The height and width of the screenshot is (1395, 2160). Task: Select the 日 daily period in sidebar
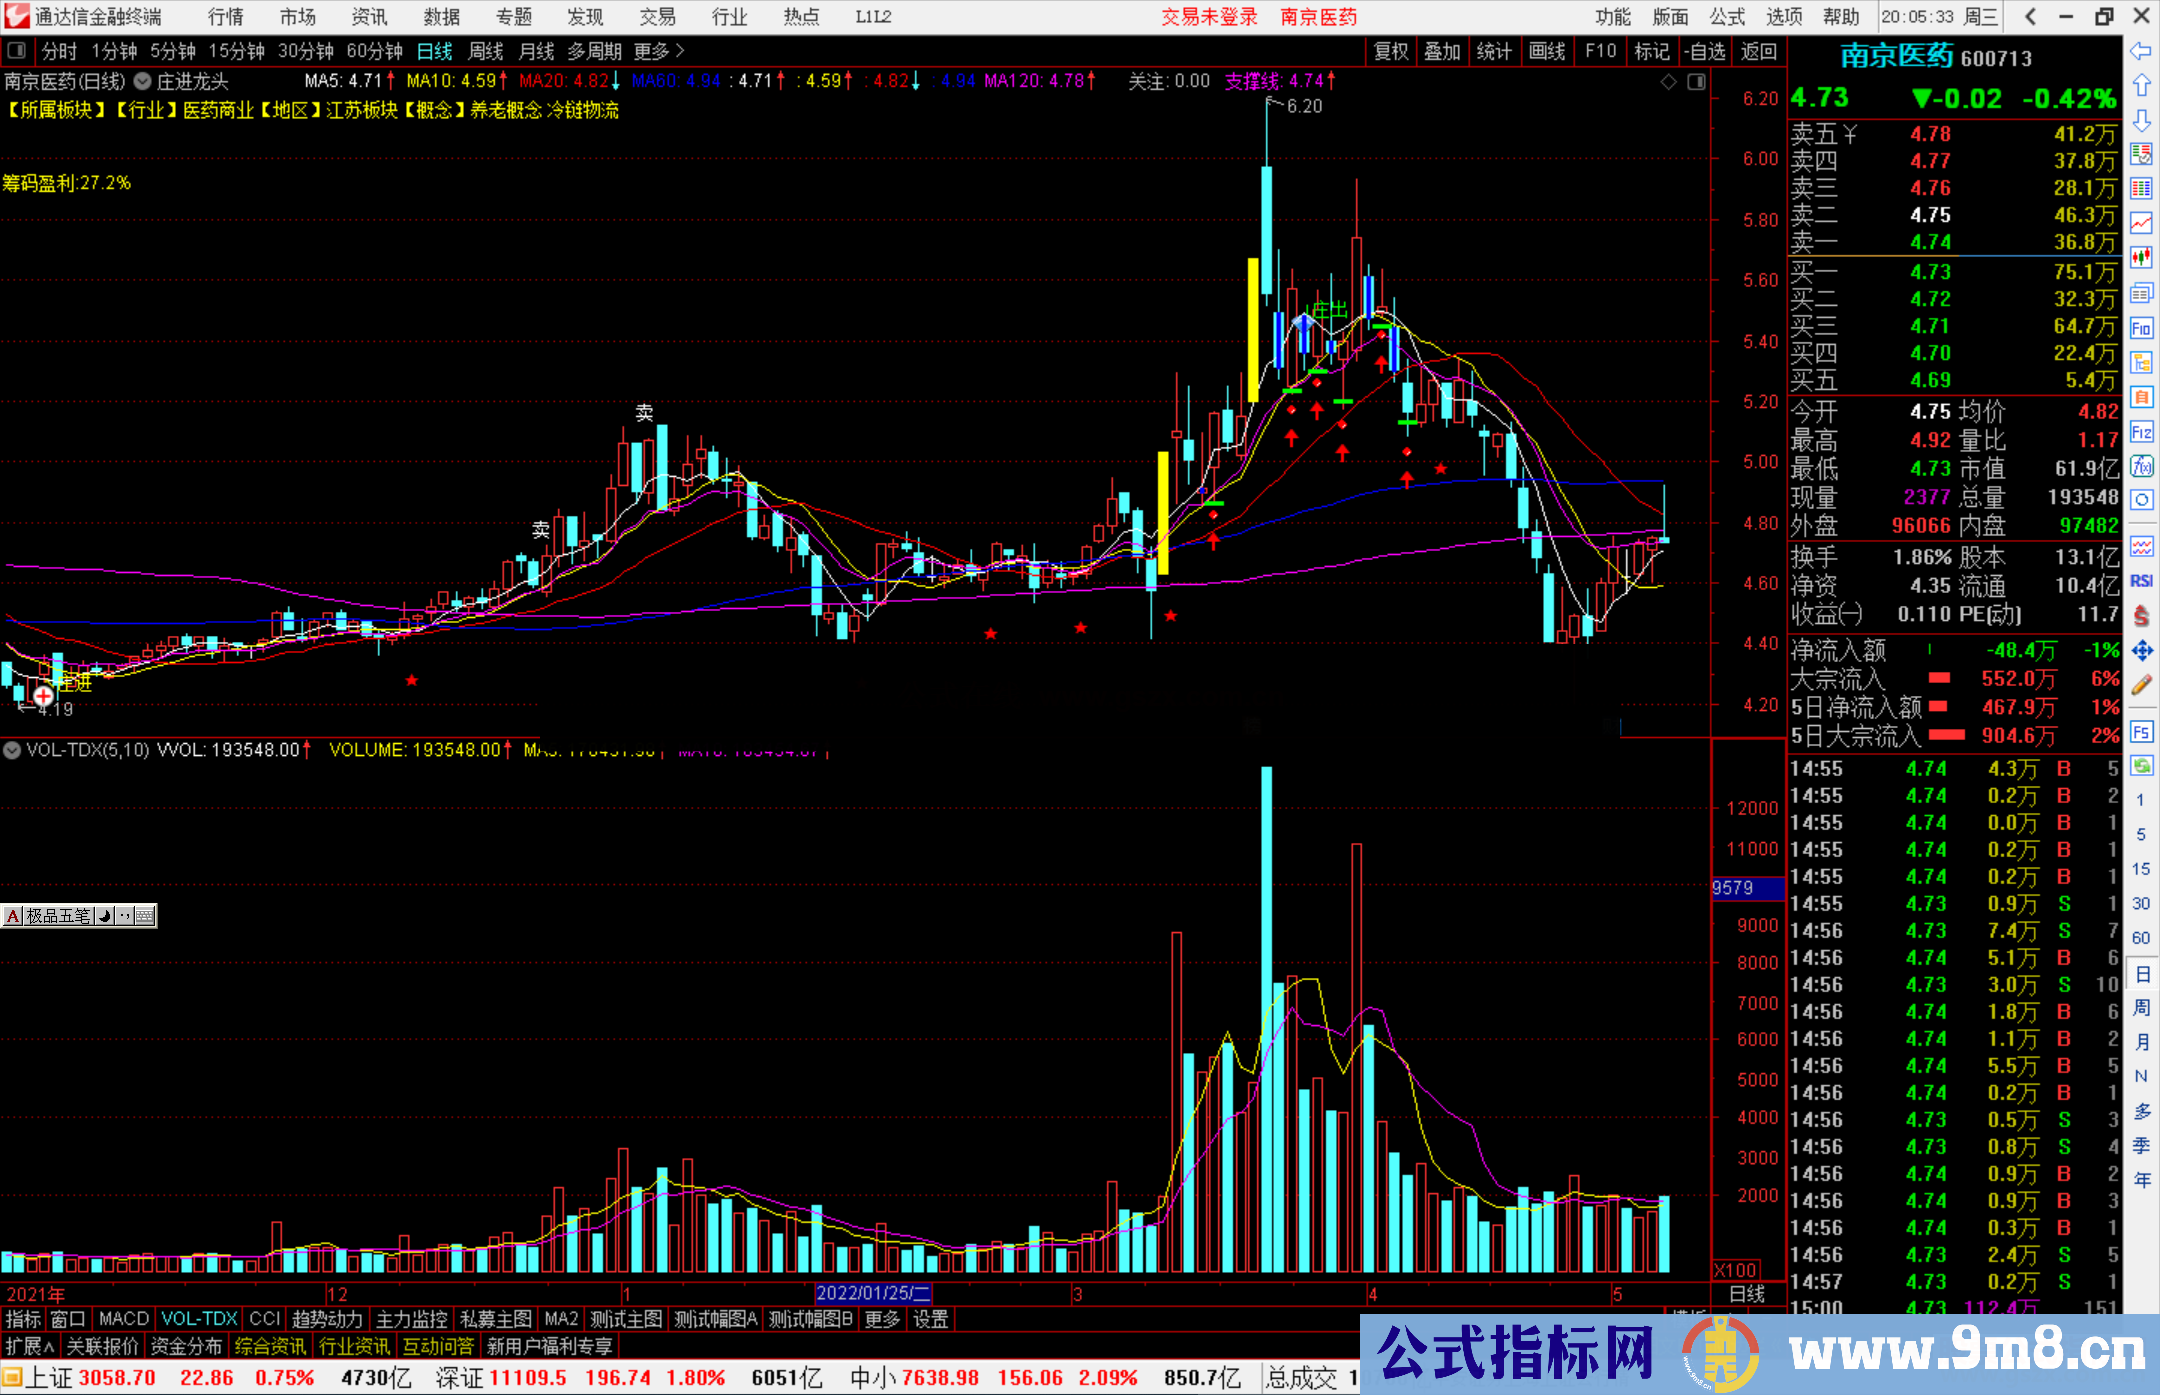point(2142,974)
